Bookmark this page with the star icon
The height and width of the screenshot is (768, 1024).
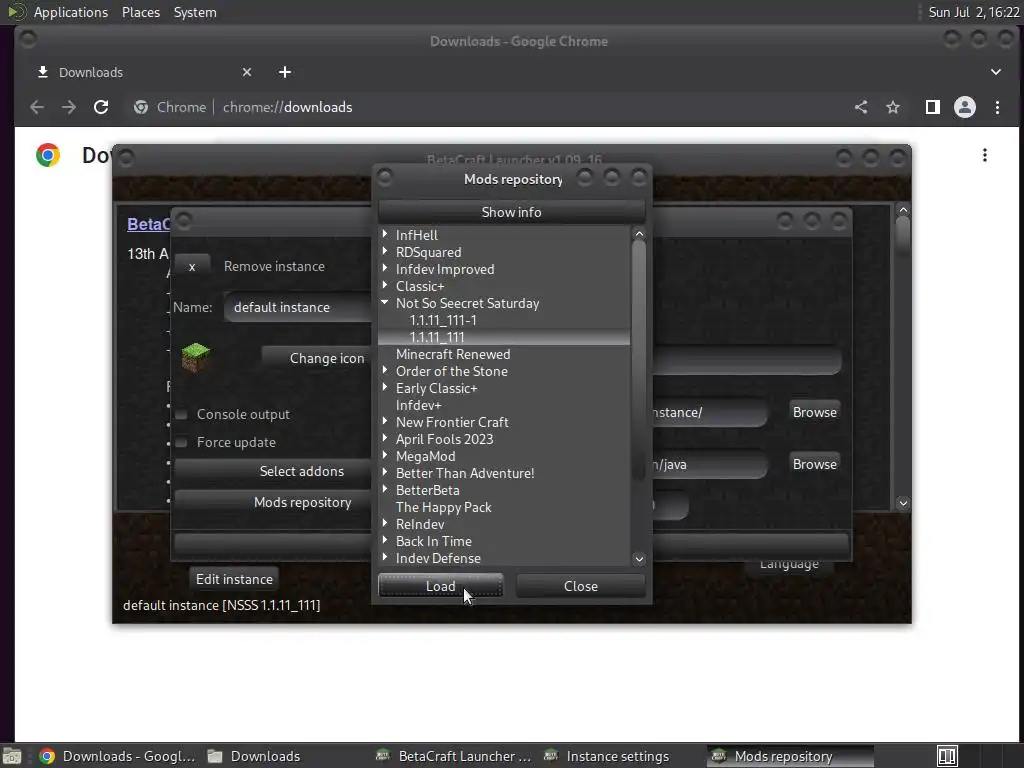[x=893, y=107]
